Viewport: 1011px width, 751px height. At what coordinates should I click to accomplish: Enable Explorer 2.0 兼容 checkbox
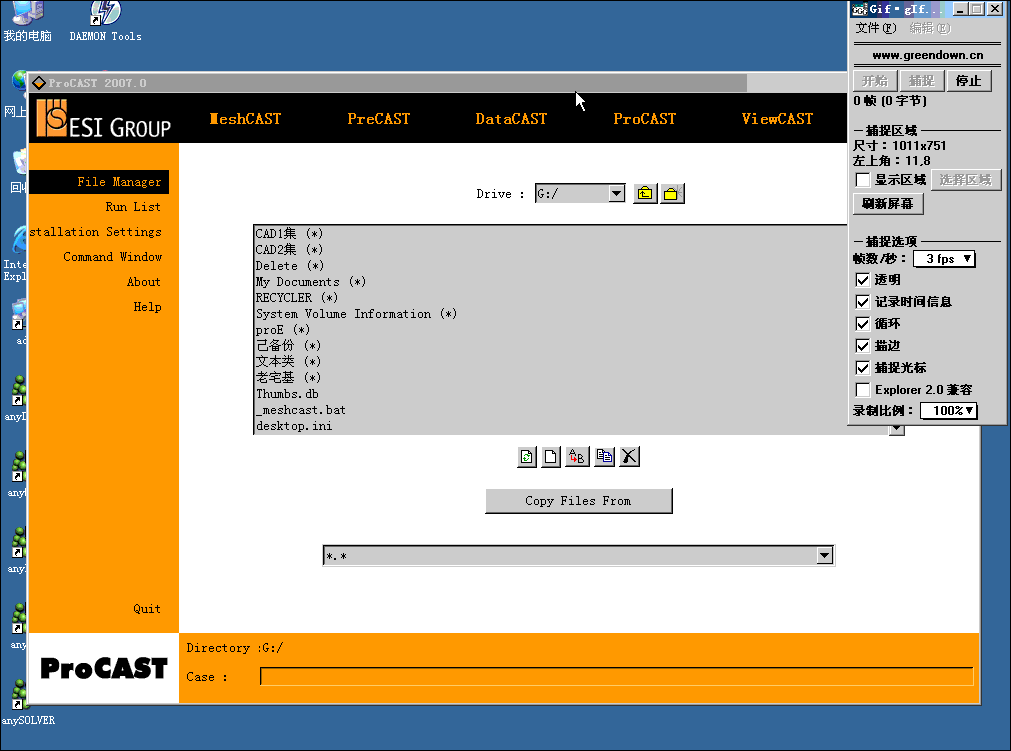click(x=863, y=389)
